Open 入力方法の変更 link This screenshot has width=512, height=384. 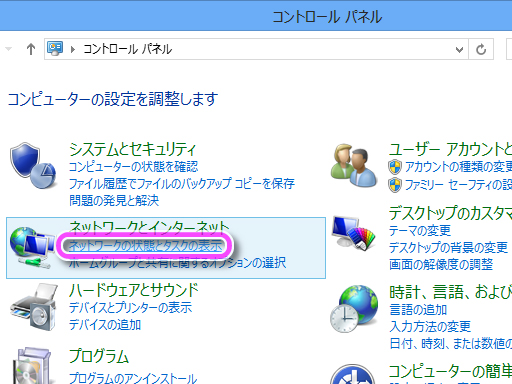[430, 326]
